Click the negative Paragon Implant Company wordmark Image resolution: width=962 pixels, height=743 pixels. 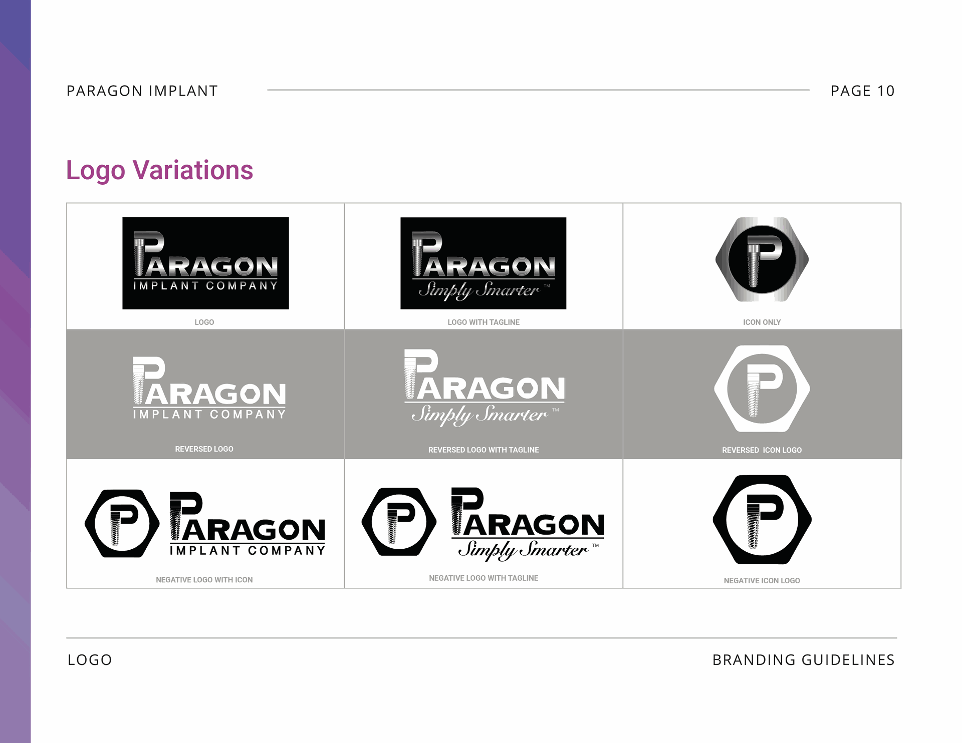click(247, 524)
